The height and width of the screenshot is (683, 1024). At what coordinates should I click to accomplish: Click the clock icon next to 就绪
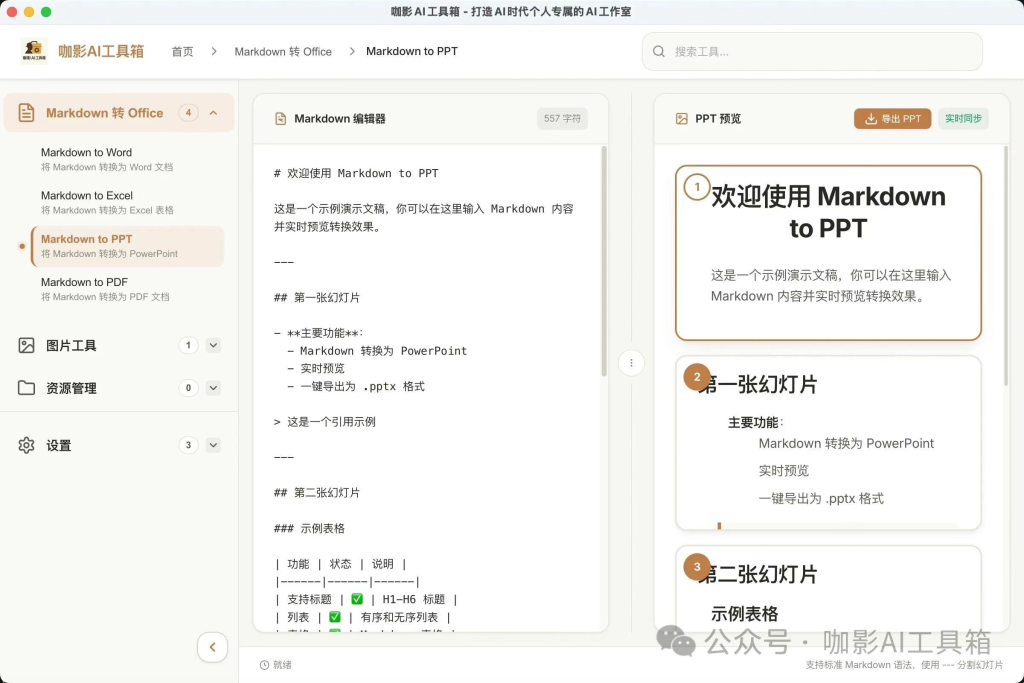point(262,664)
